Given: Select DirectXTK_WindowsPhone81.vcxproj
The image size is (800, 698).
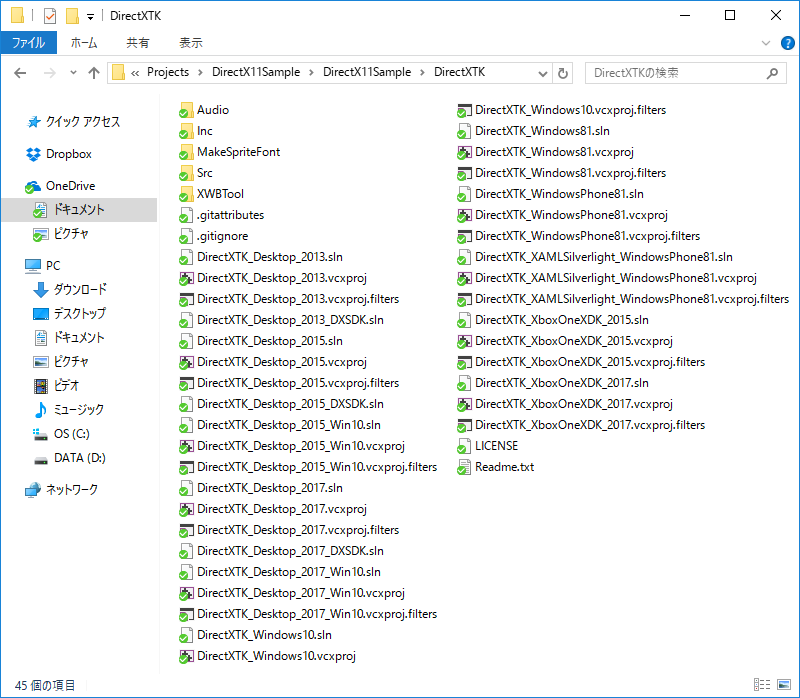Looking at the screenshot, I should [562, 215].
